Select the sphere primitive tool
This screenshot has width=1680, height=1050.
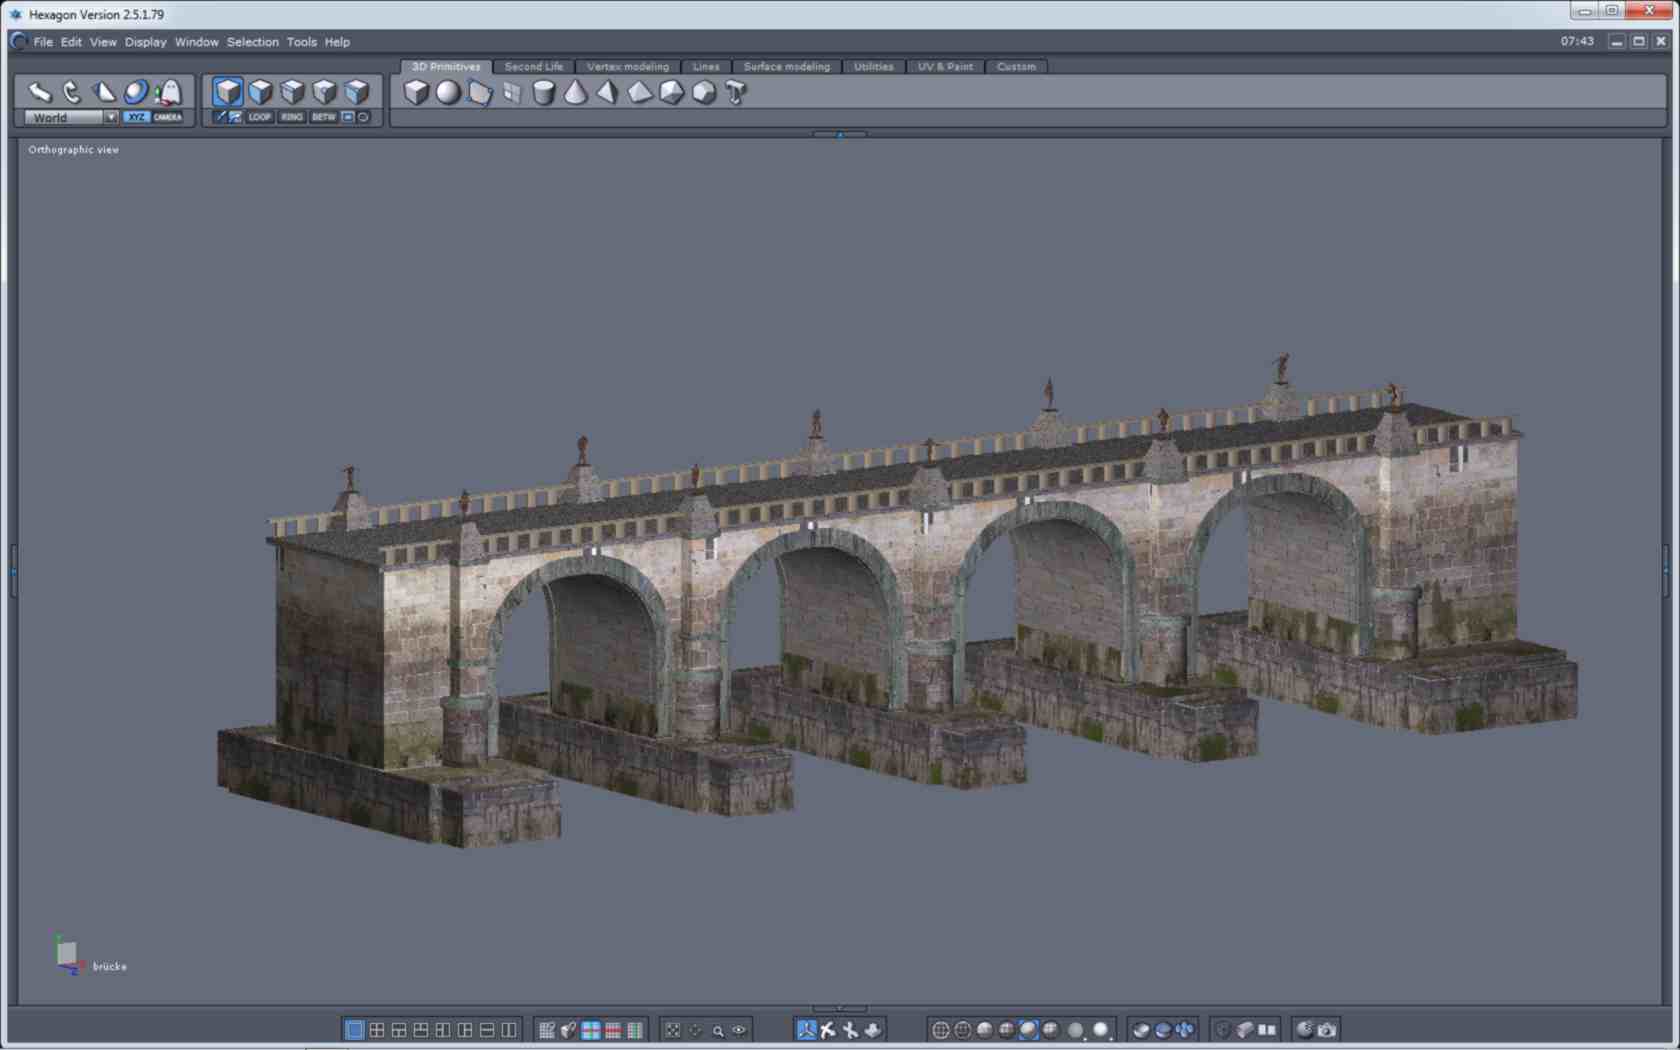point(448,93)
